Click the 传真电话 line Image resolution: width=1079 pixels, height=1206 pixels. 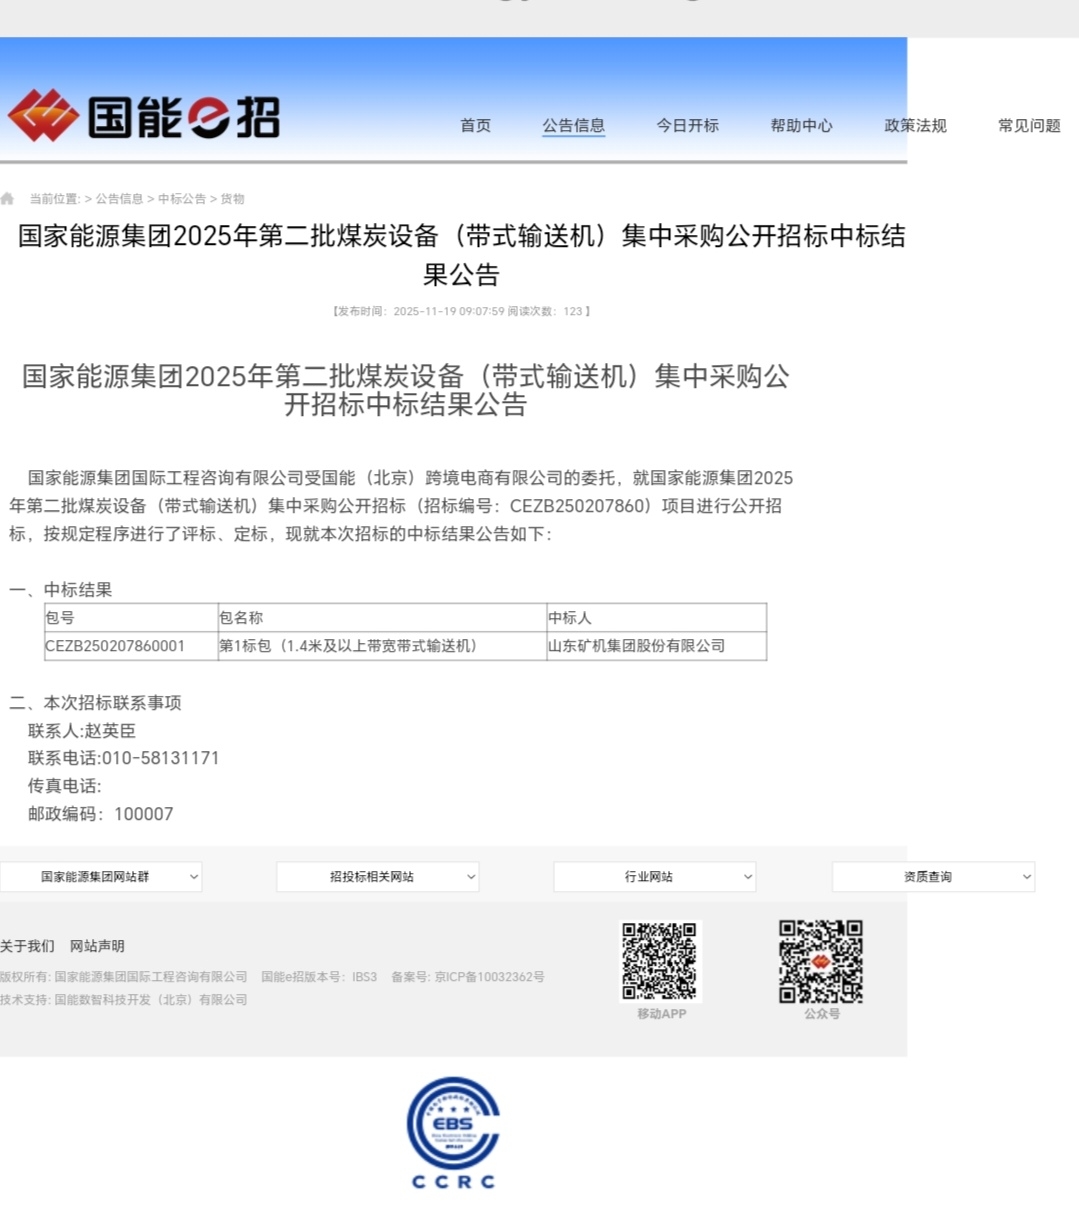[65, 786]
